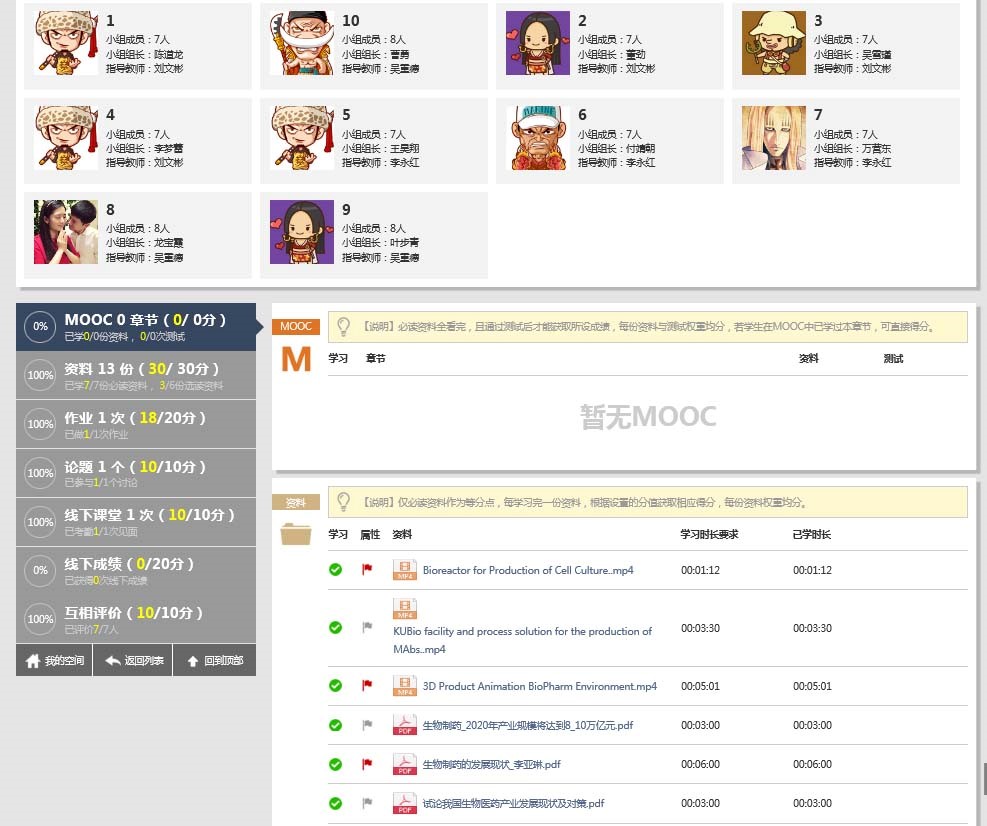987x826 pixels.
Task: Click the PDF icon for 生物制药的发展现状
Action: coord(405,765)
